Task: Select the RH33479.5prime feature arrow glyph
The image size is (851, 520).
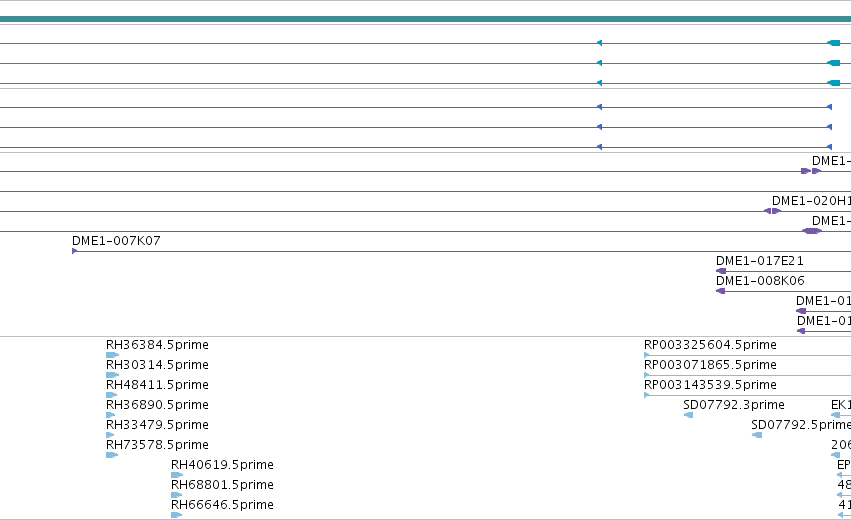Action: coord(110,435)
